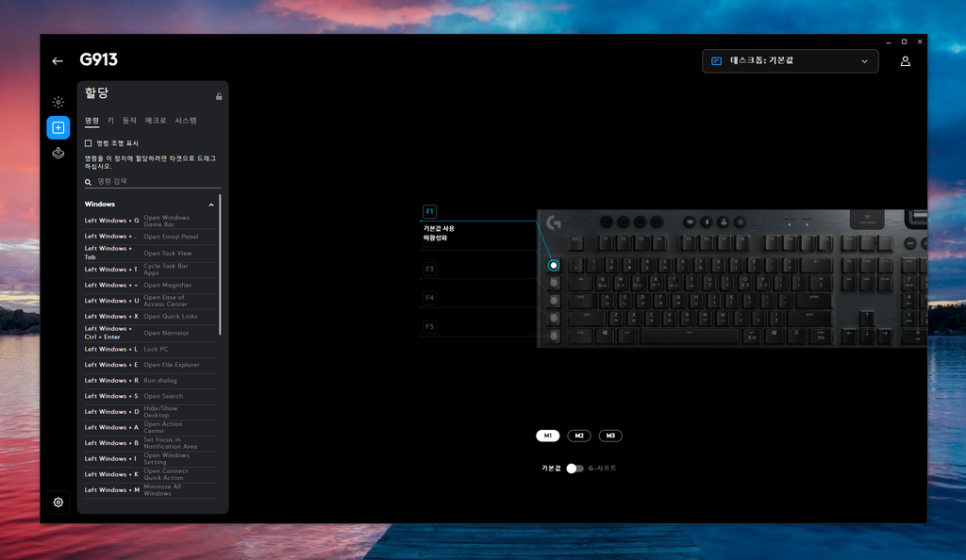Select Left Windows + E Open File Explorer
Image resolution: width=966 pixels, height=560 pixels.
click(150, 365)
